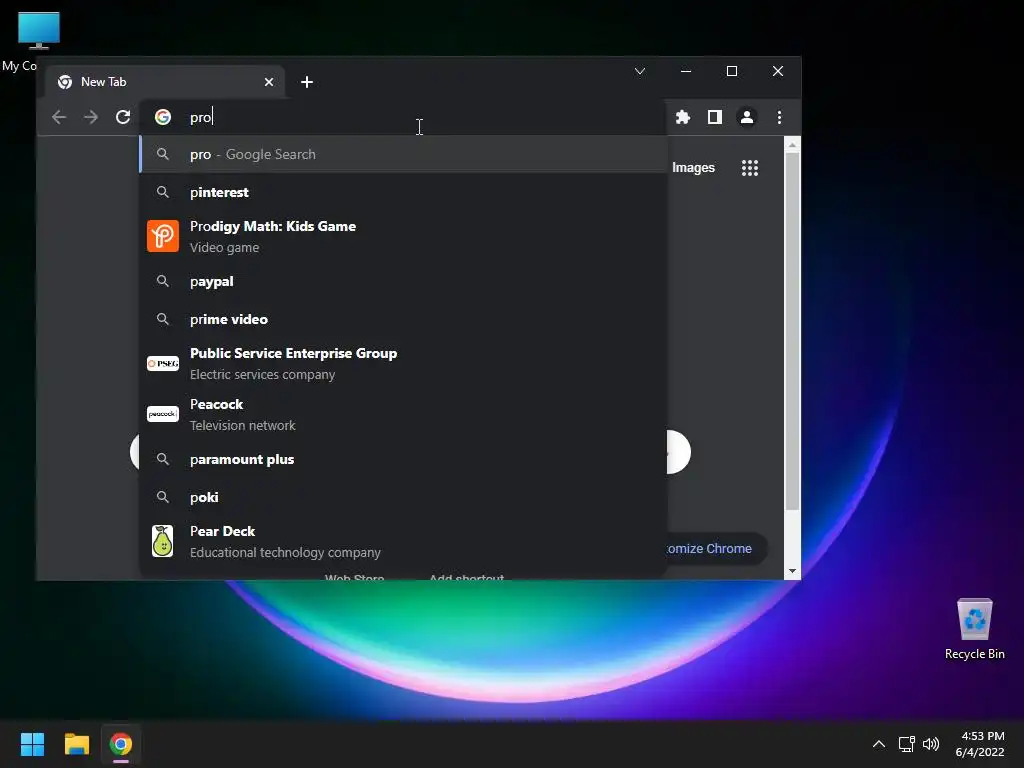Click the browser back arrow
This screenshot has width=1024, height=768.
point(59,118)
